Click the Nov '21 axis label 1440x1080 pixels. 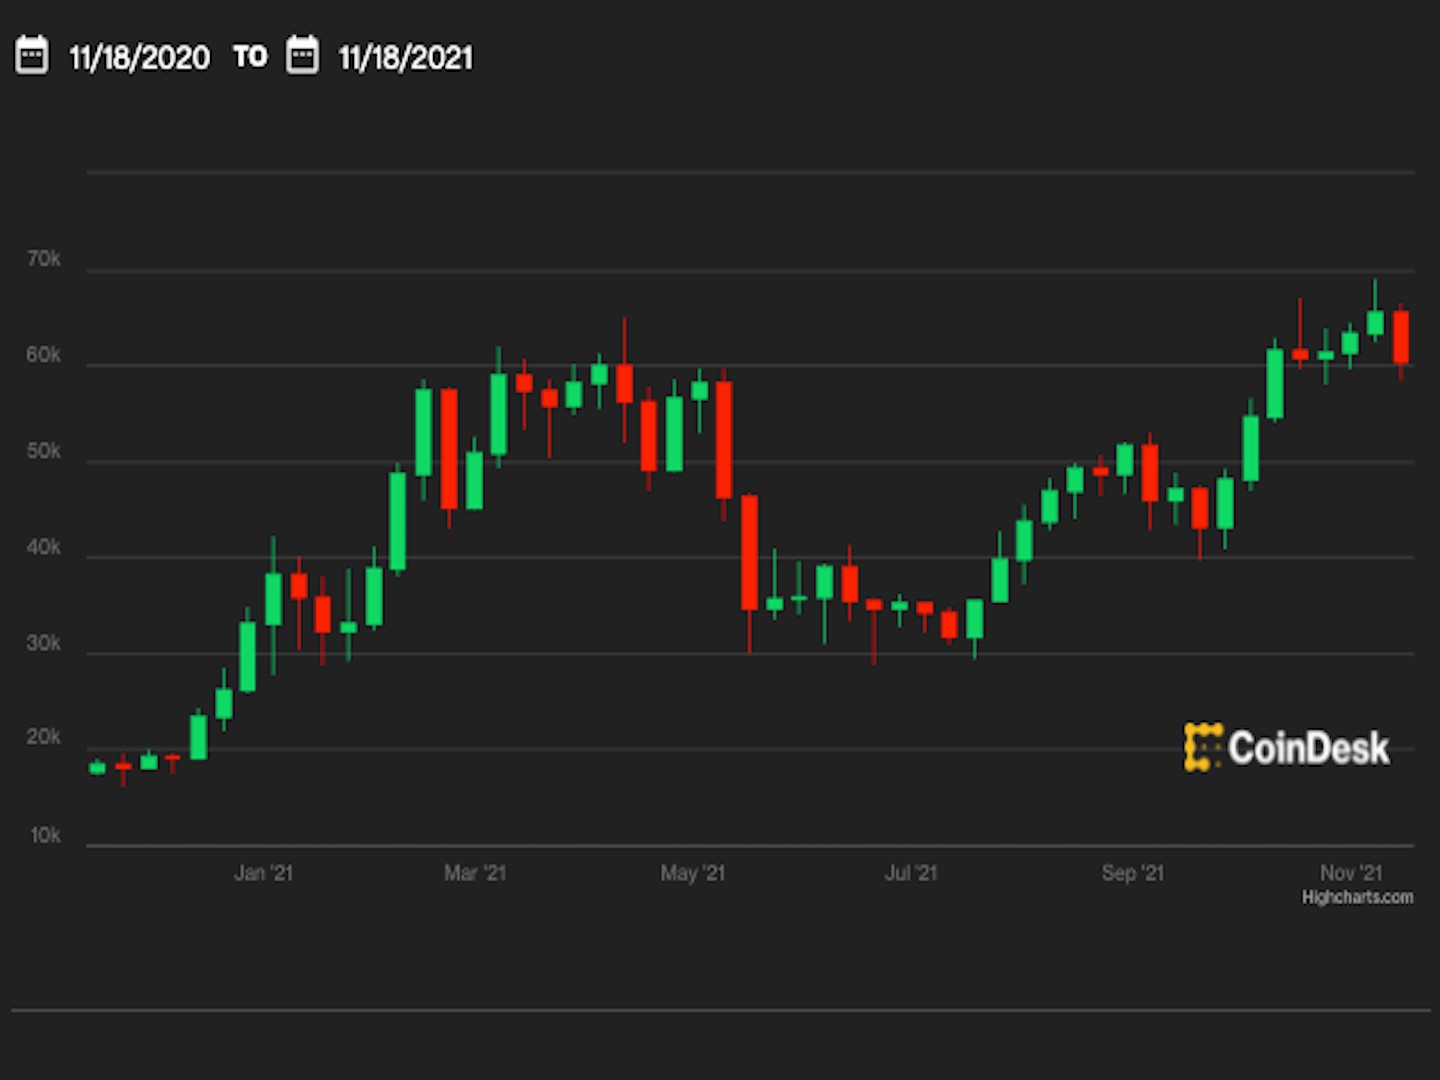(1351, 872)
